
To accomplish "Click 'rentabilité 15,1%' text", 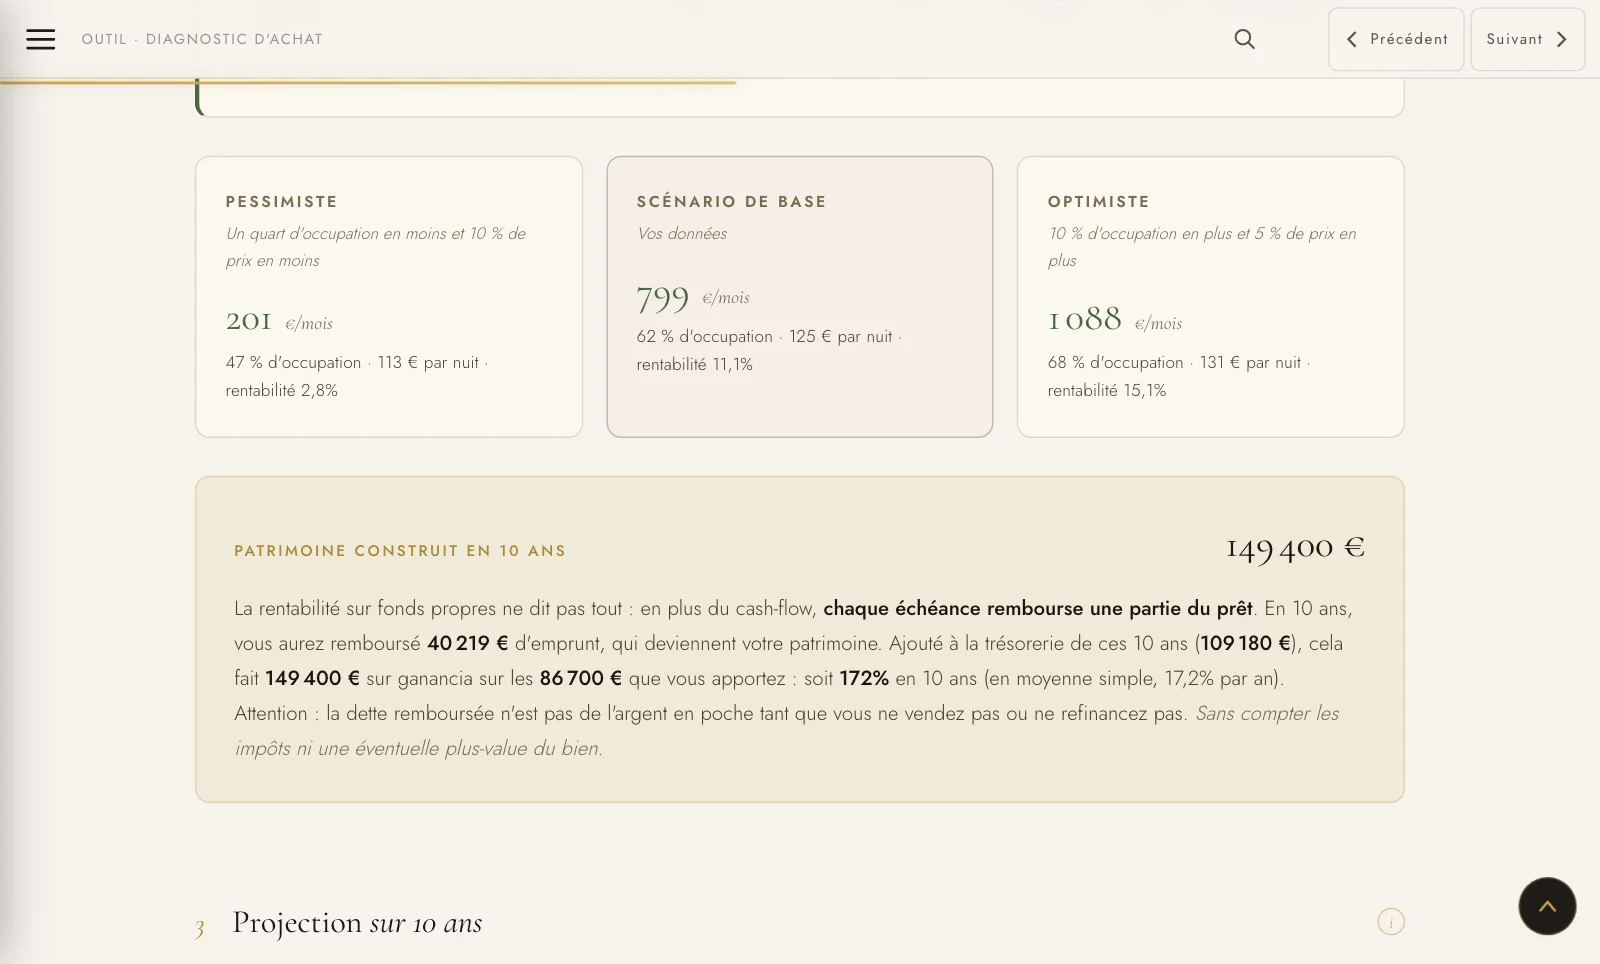I will click(x=1107, y=391).
